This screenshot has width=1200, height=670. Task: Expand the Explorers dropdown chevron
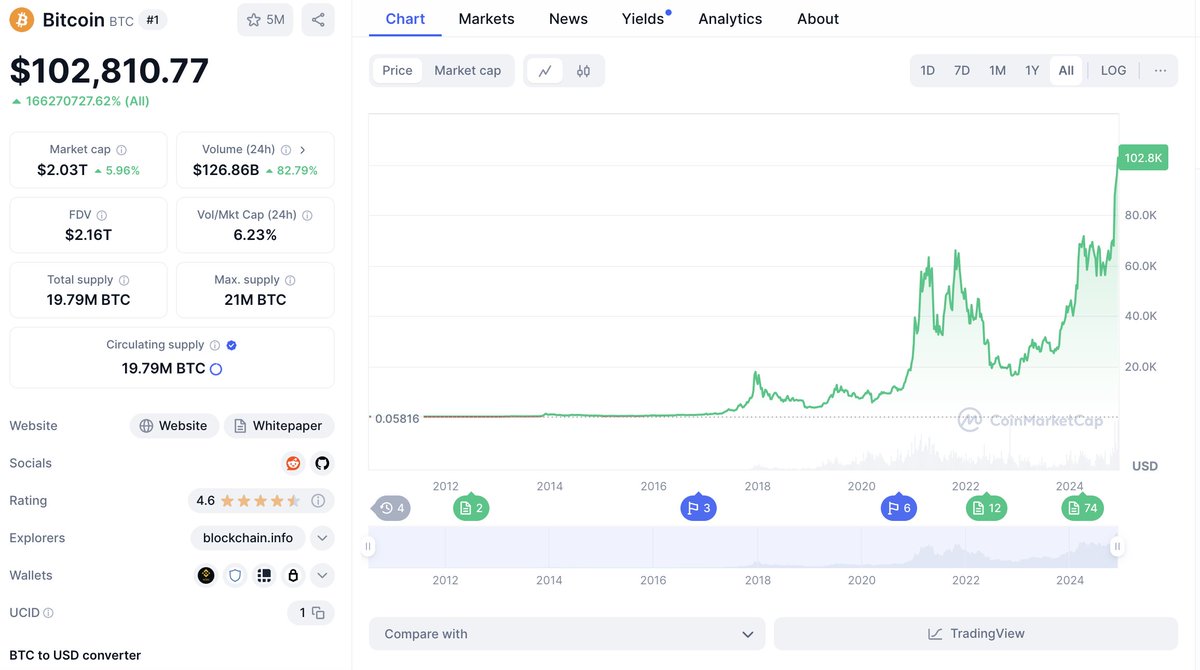pos(322,538)
